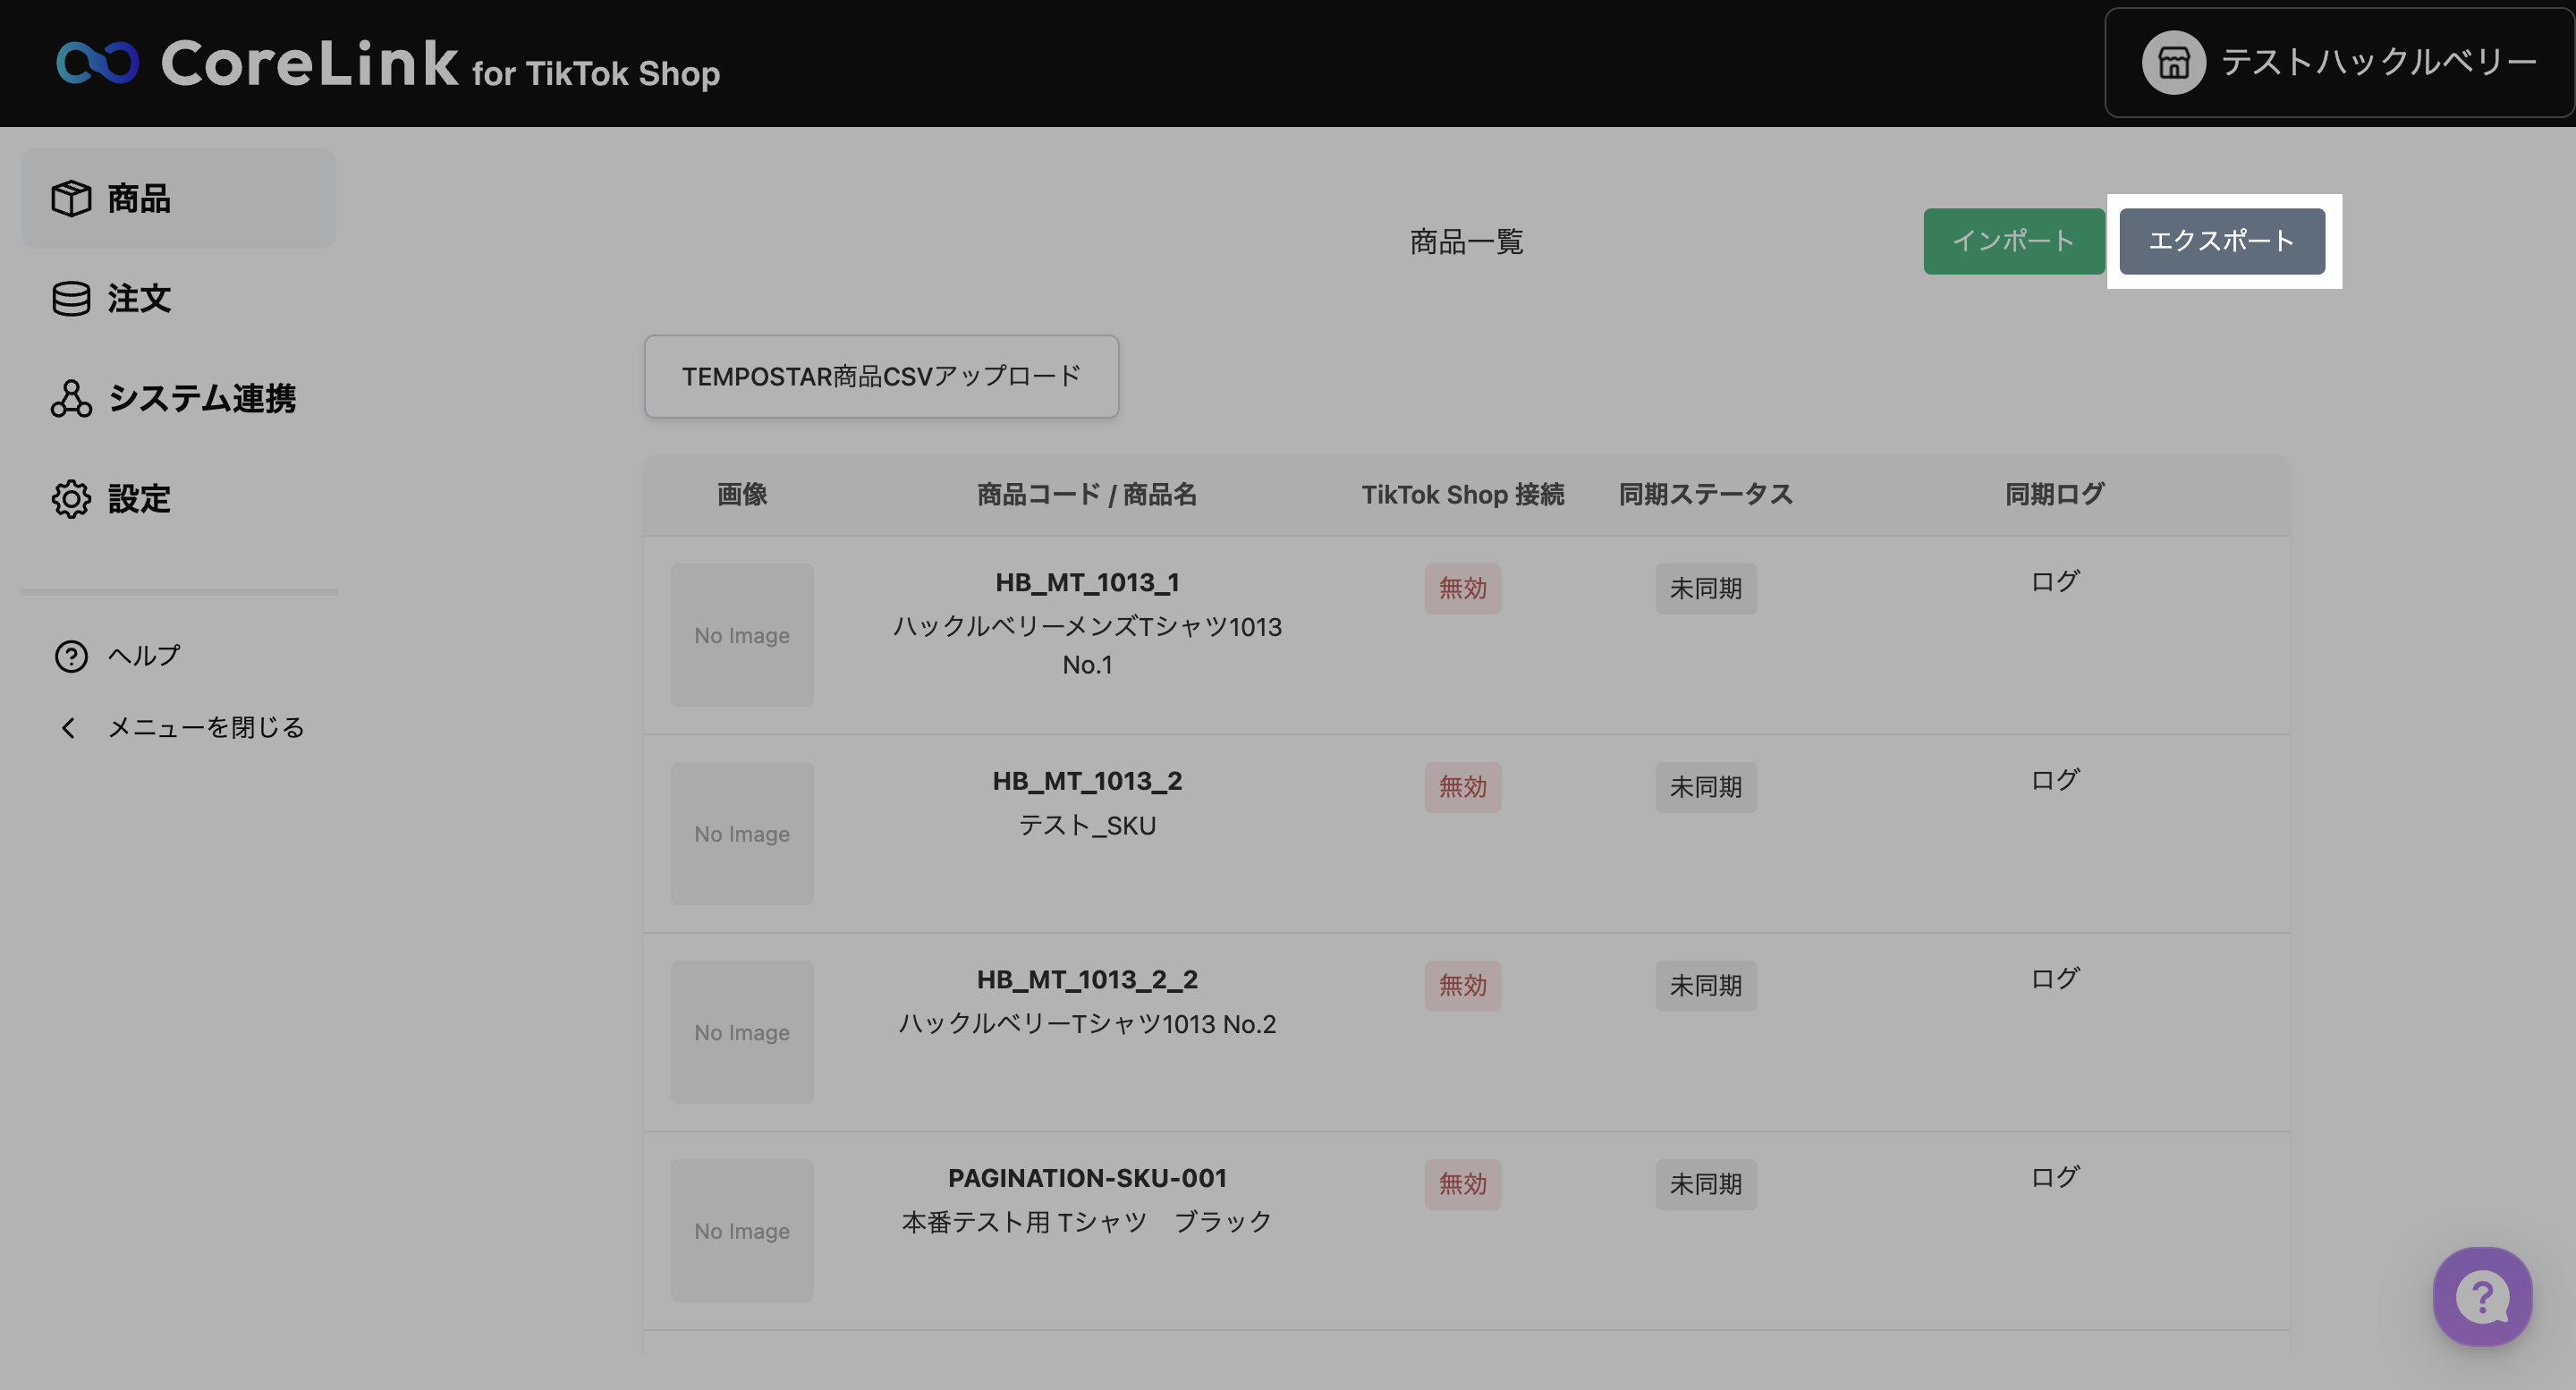Open ログ link for PAGINATION-SKU-001
This screenshot has width=2576, height=1390.
click(x=2054, y=1177)
